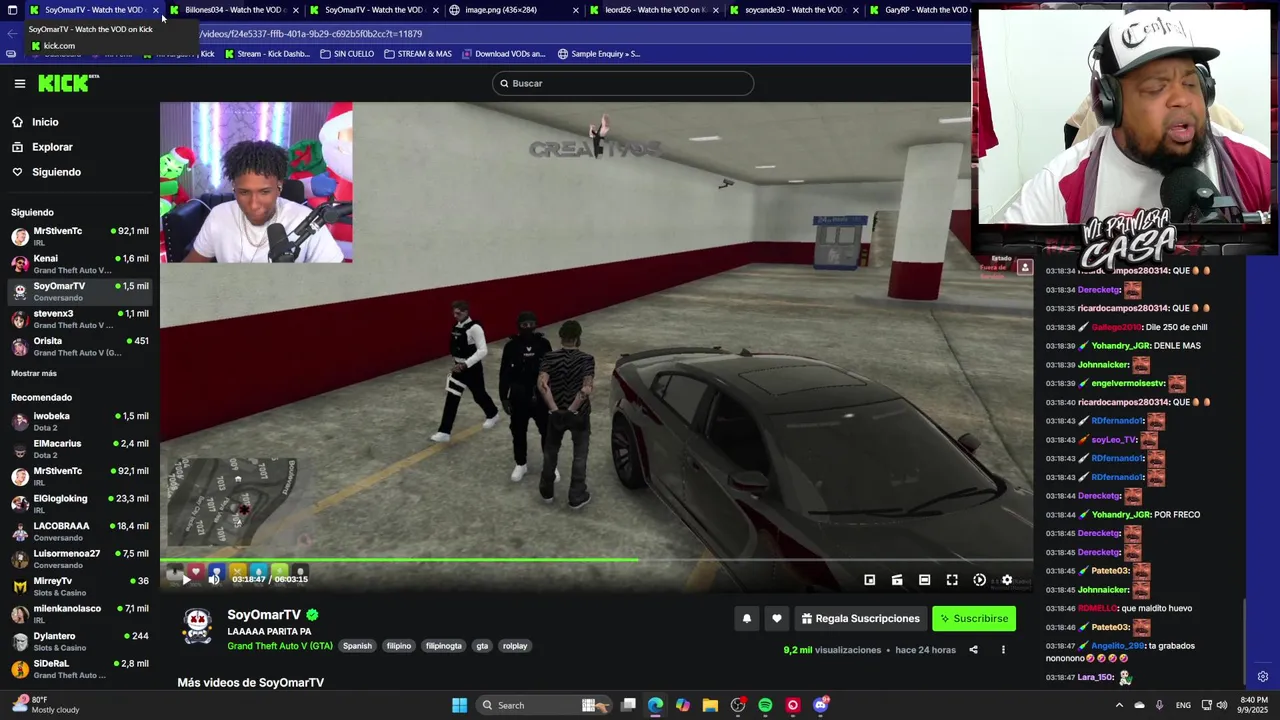This screenshot has height=720, width=1280.
Task: Enter fullscreen video mode
Action: point(952,580)
